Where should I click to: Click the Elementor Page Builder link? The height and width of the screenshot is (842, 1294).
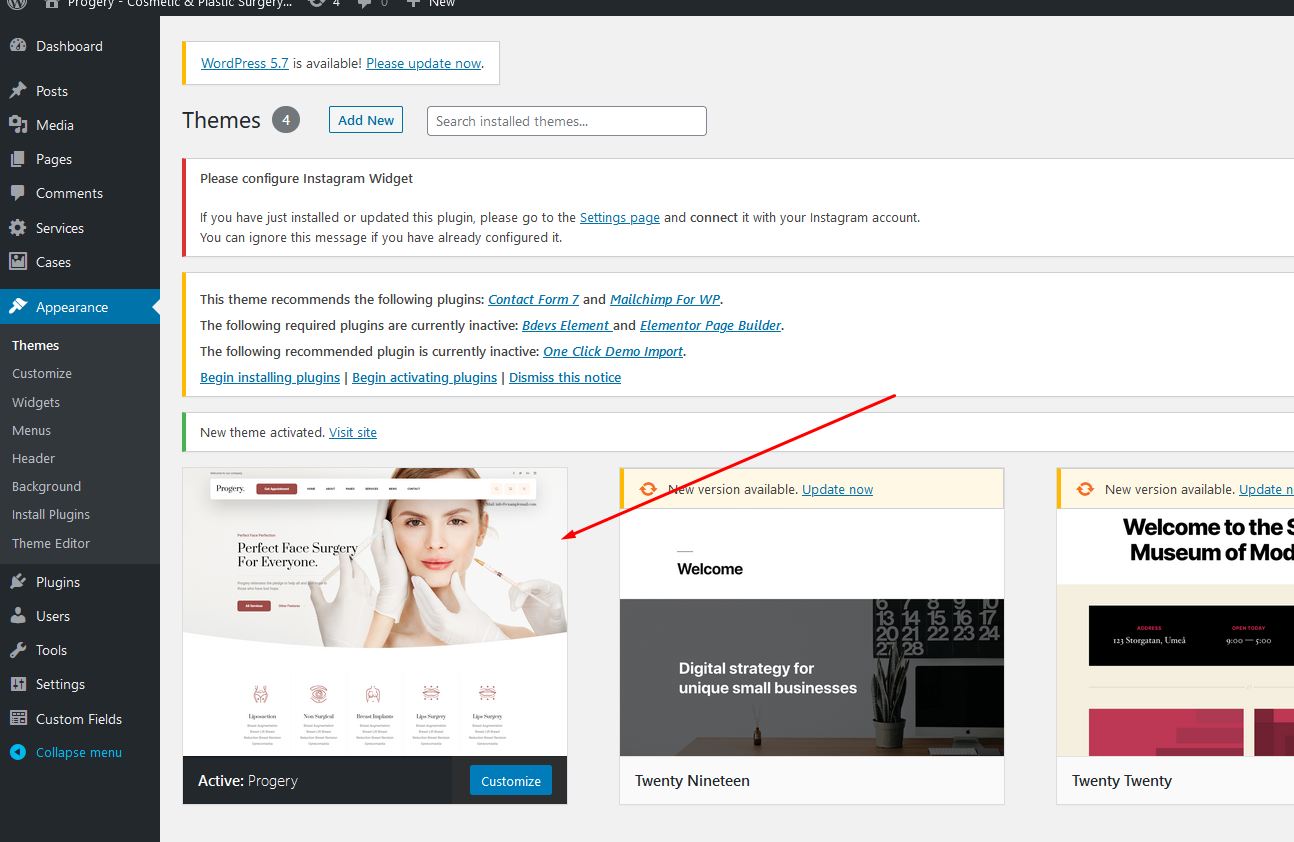[x=711, y=325]
